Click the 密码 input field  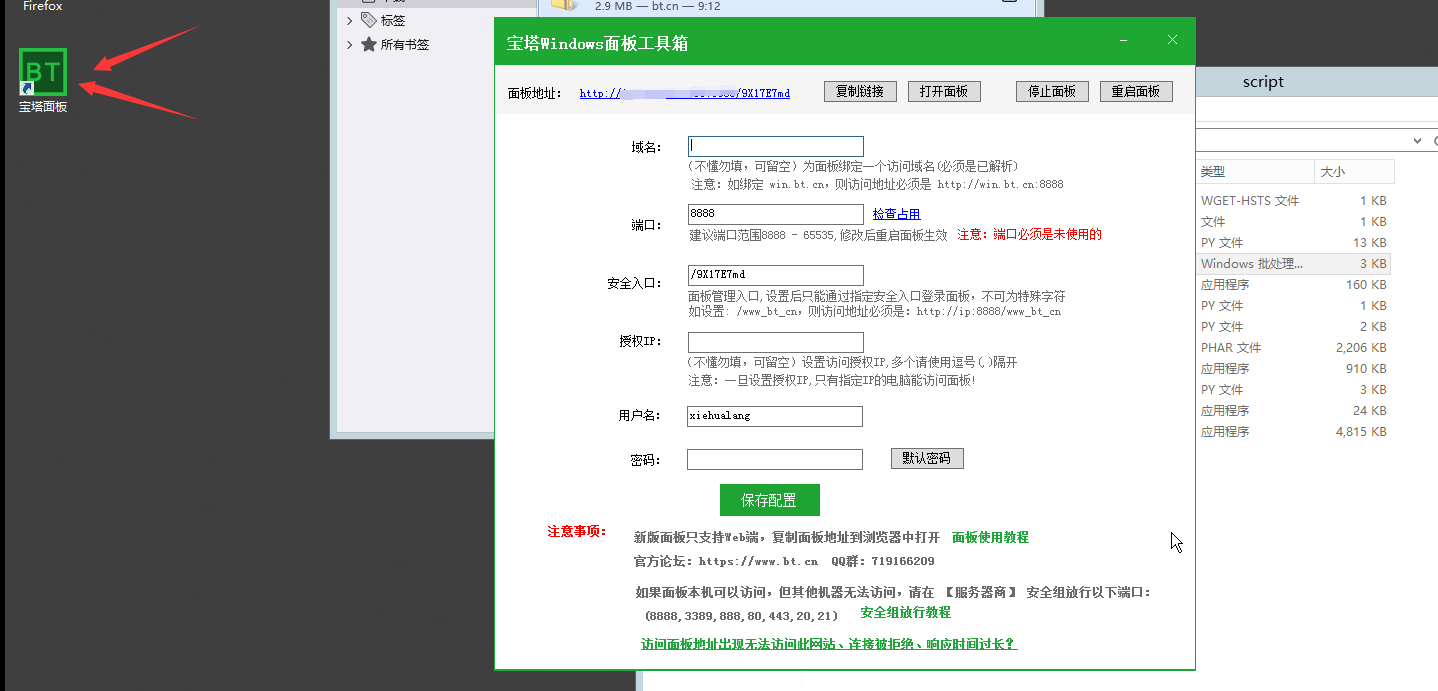pyautogui.click(x=775, y=459)
